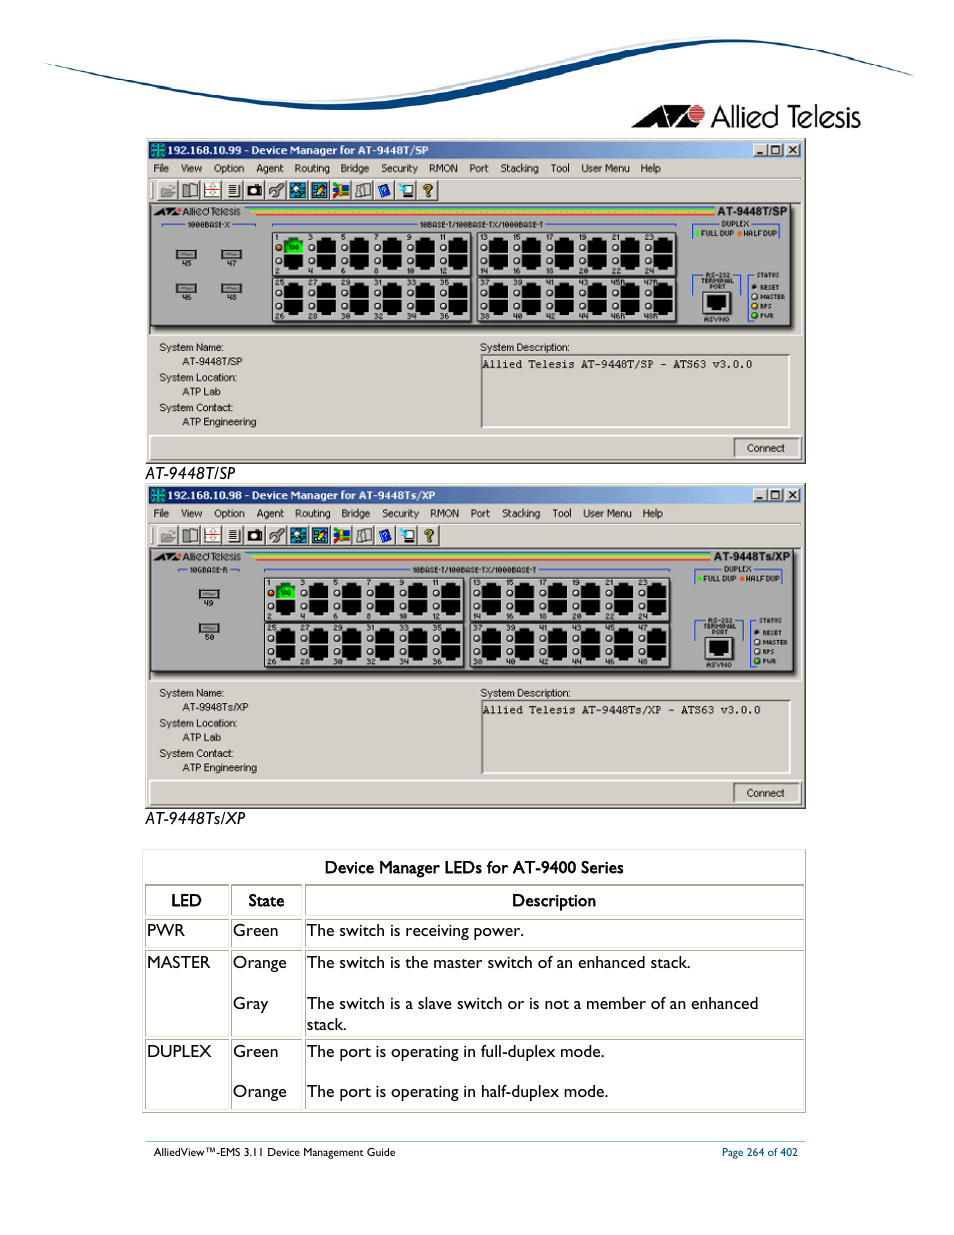Image resolution: width=954 pixels, height=1235 pixels.
Task: Open Stacking menu in AT-9448T/SP window
Action: (519, 168)
